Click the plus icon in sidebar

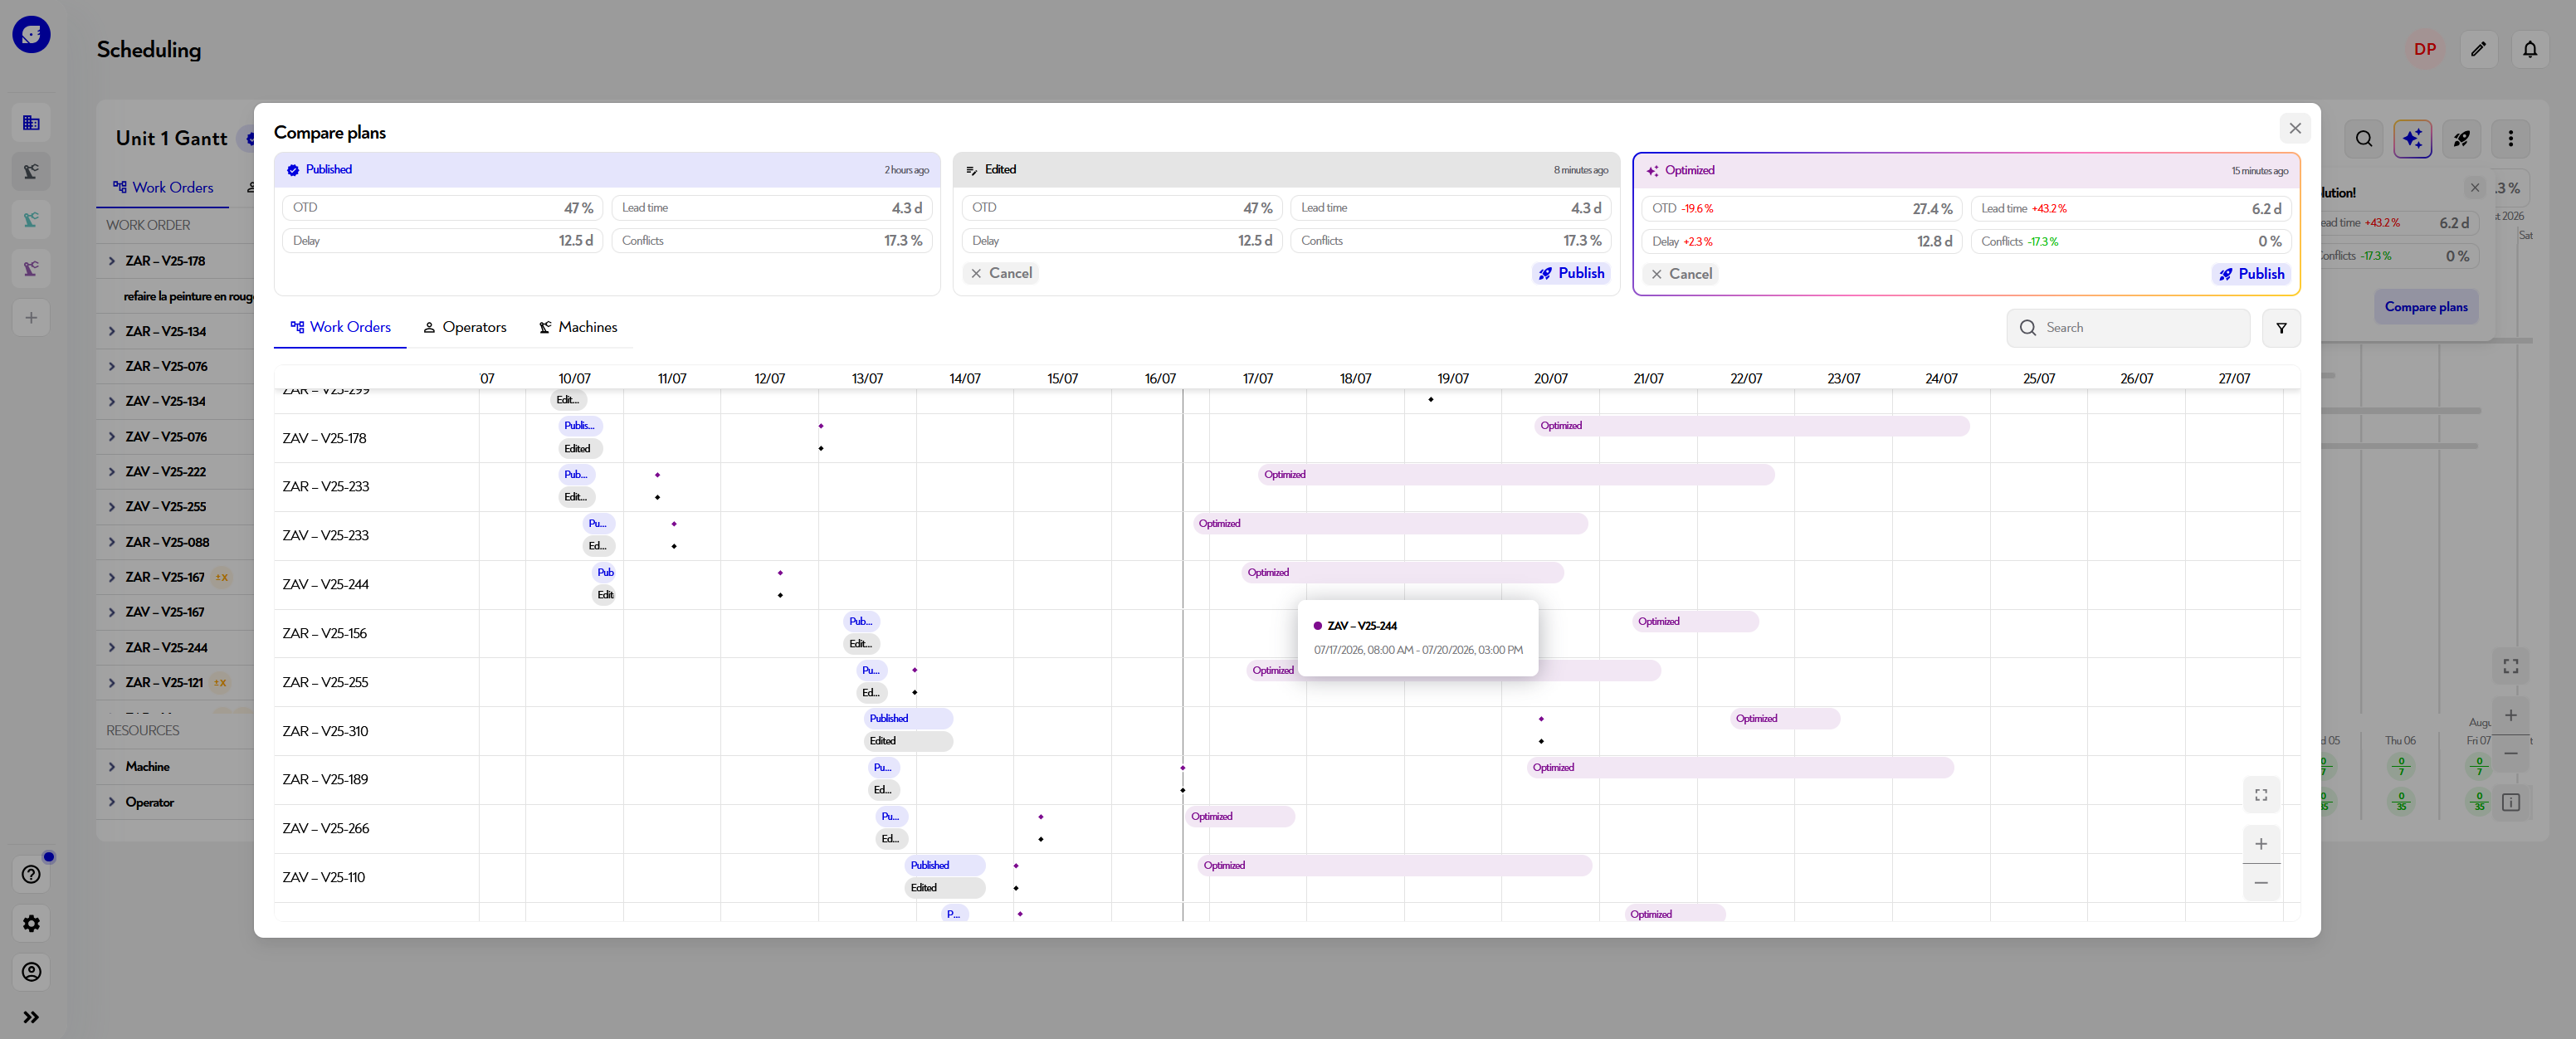pos(31,318)
